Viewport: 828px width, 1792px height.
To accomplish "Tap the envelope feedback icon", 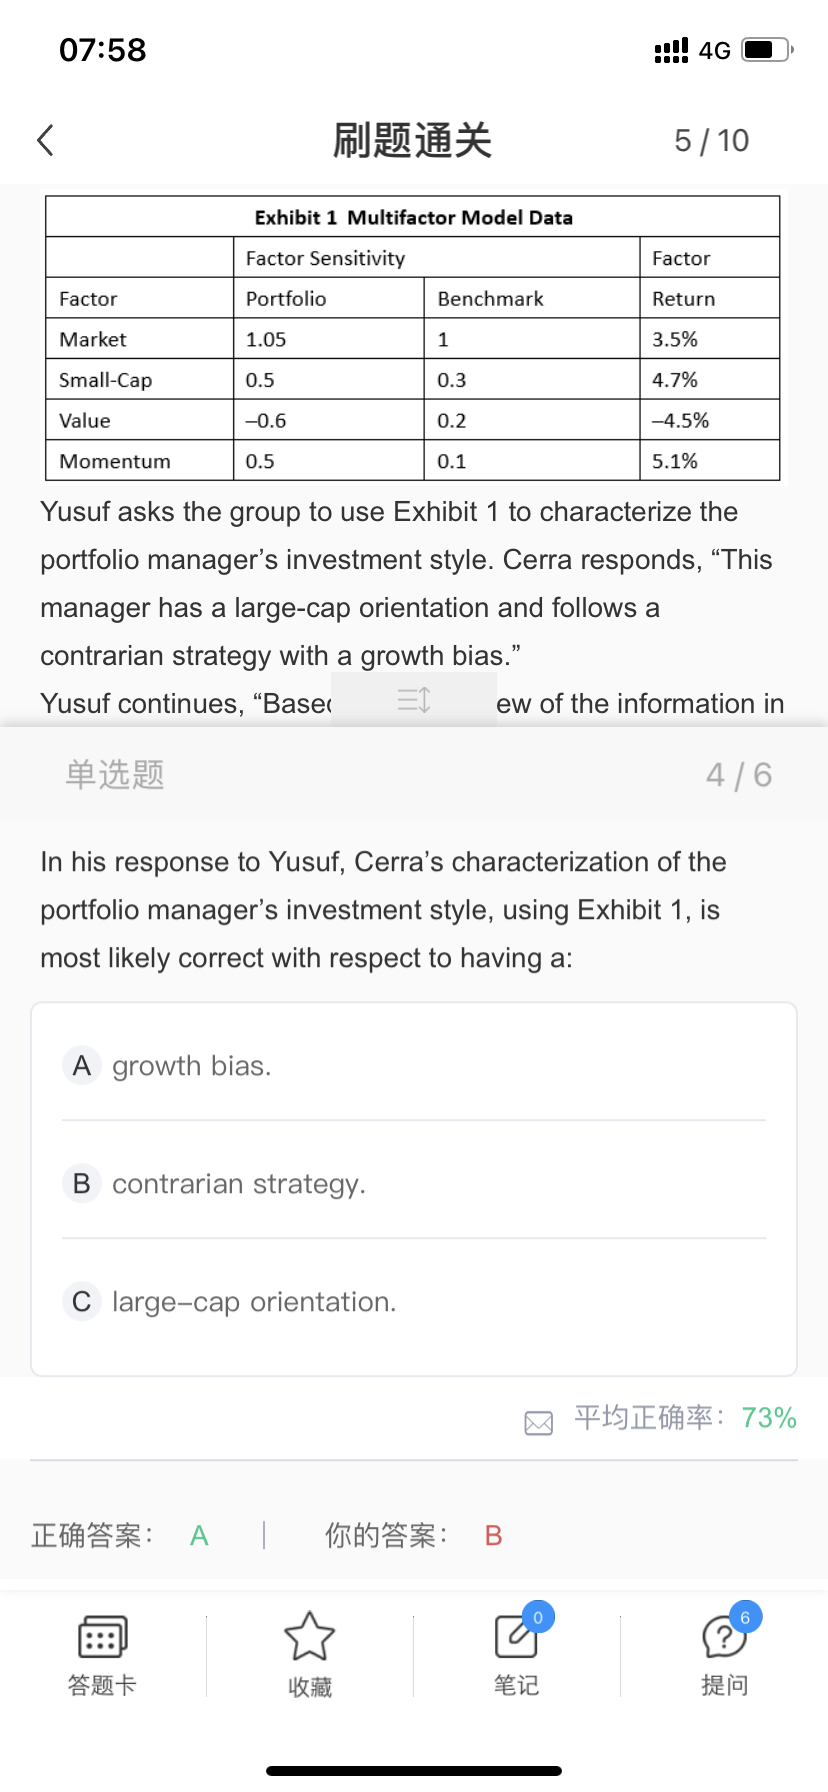I will pyautogui.click(x=538, y=1422).
